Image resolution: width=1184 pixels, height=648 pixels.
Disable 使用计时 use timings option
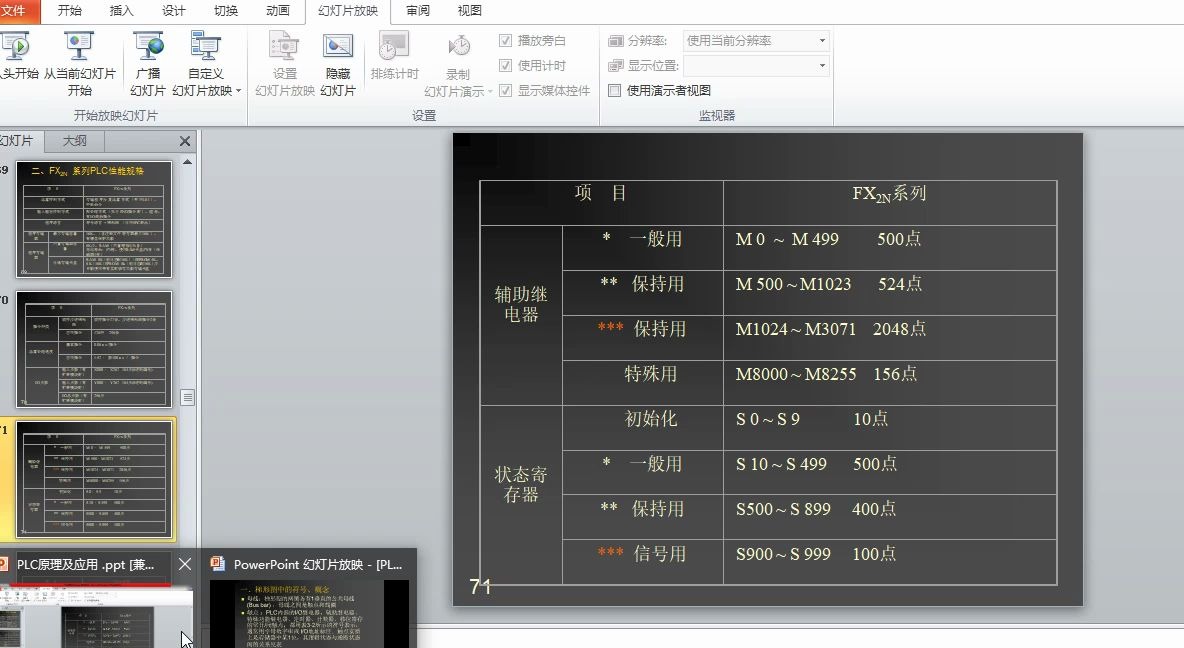(x=506, y=63)
